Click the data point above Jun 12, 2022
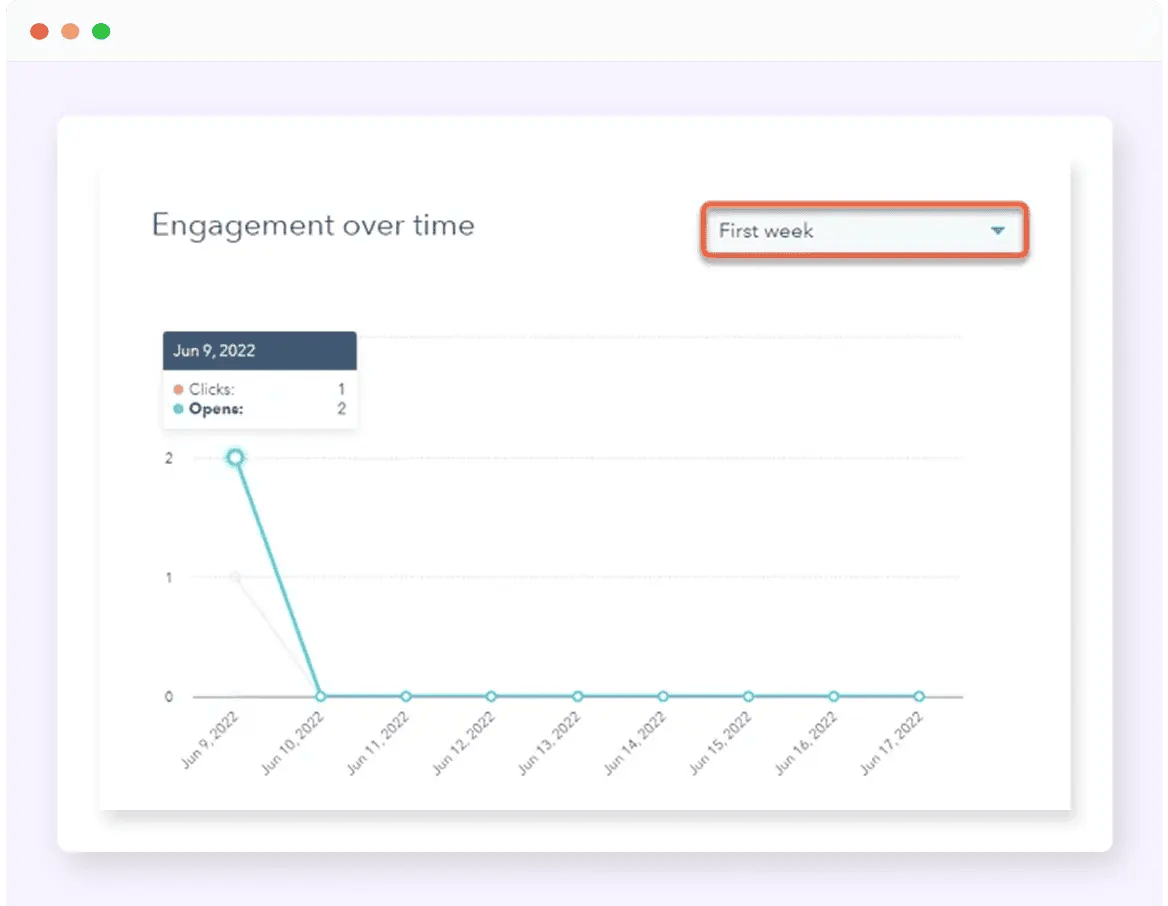The image size is (1168, 906). click(491, 695)
